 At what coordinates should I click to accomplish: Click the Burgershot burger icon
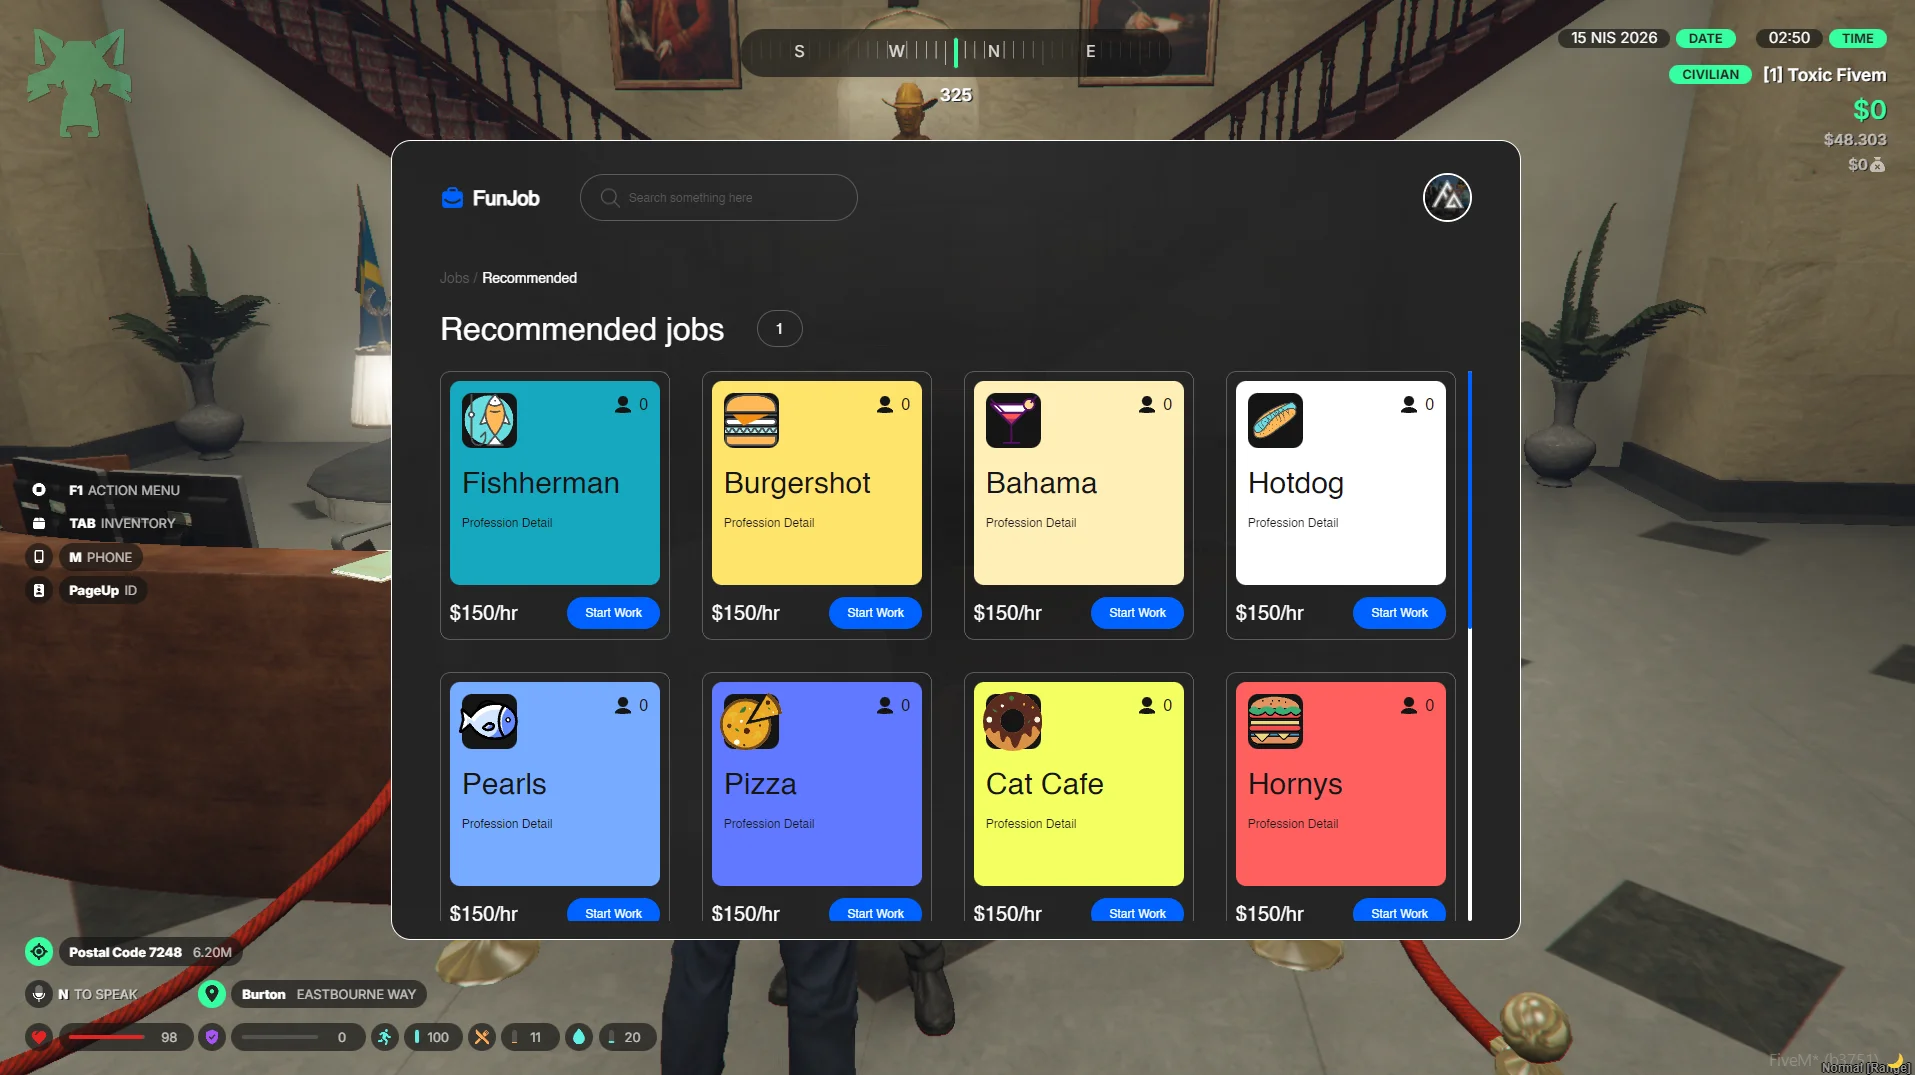point(751,420)
